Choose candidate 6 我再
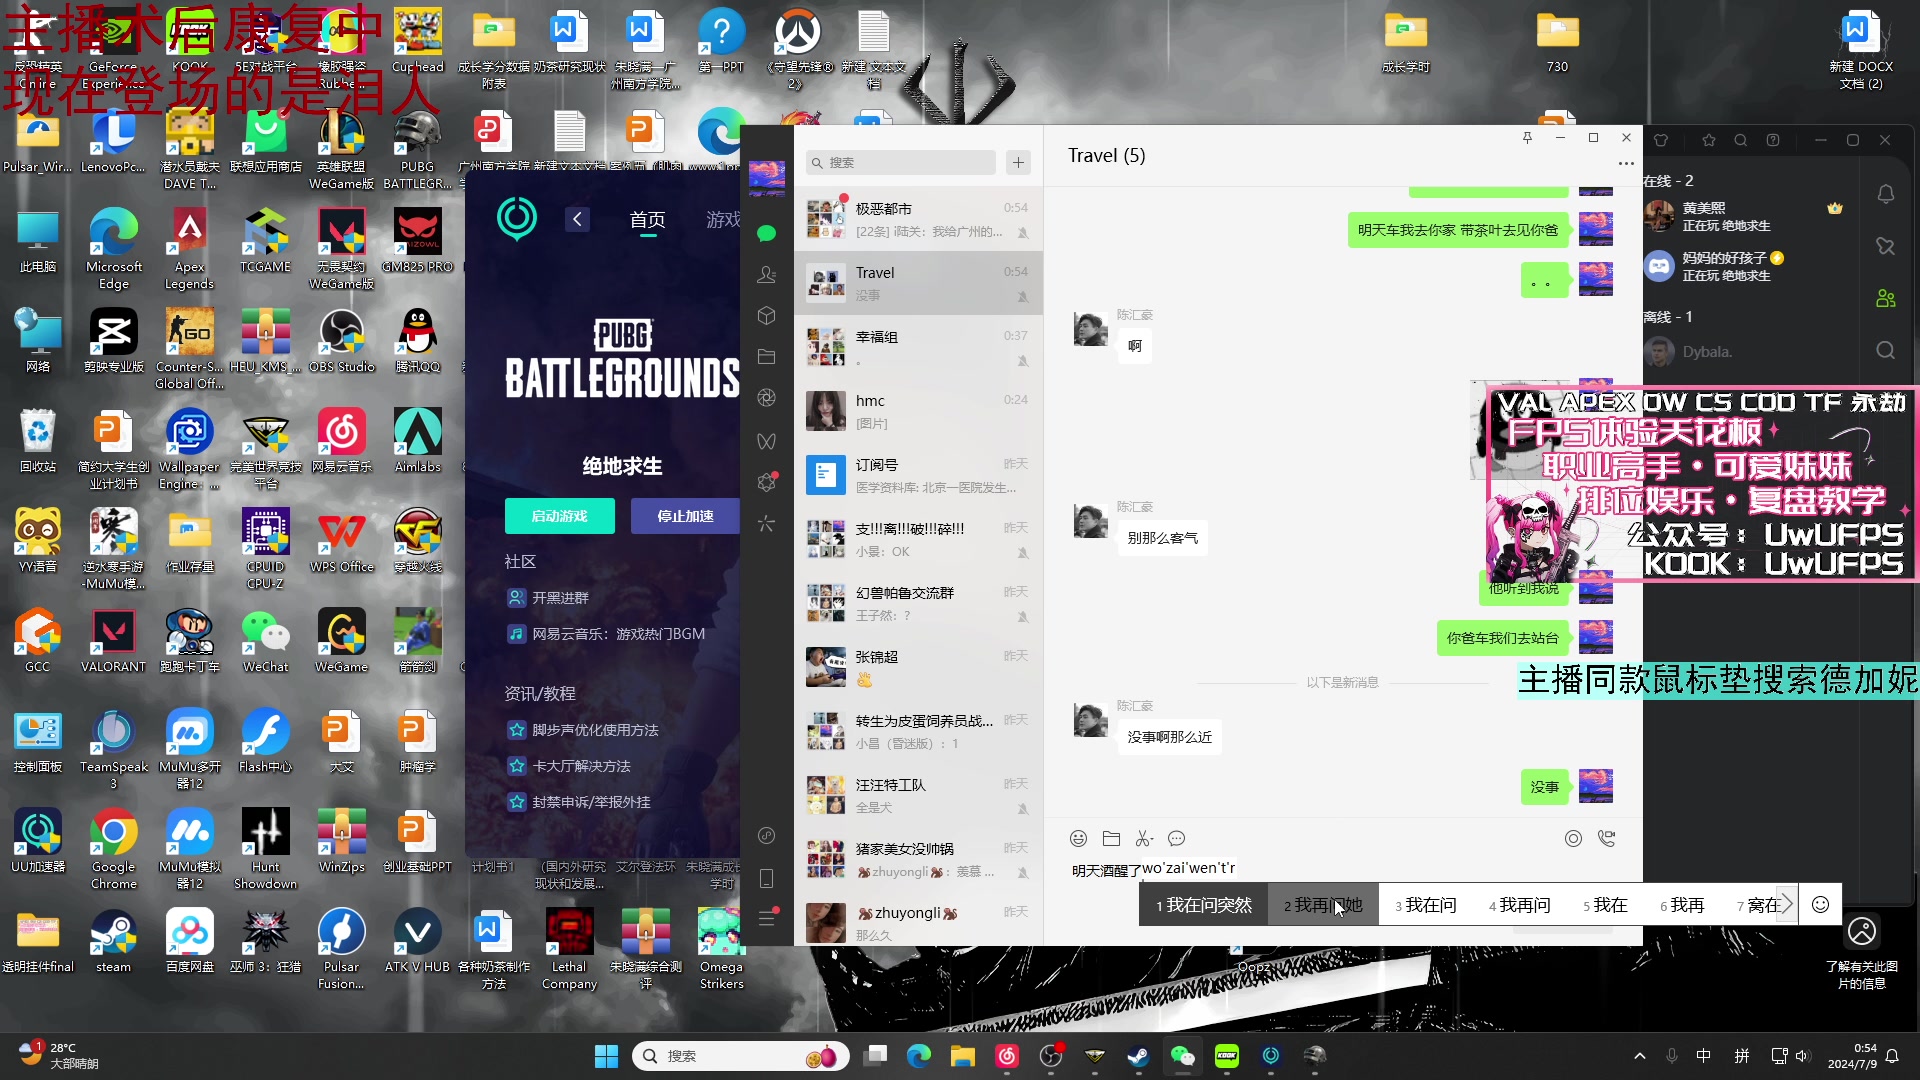Screen dimensions: 1920x1080 click(1682, 905)
